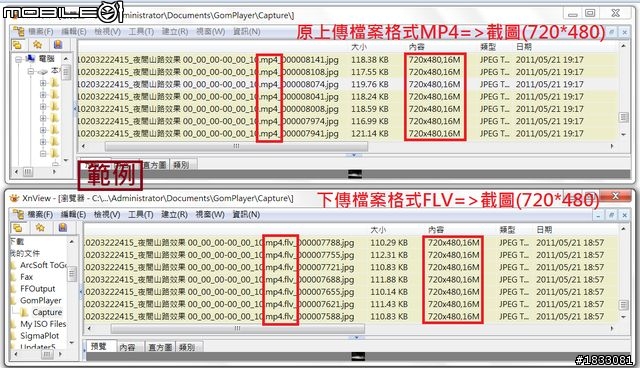The height and width of the screenshot is (368, 640).
Task: Close the bottom XnView window
Action: point(615,197)
